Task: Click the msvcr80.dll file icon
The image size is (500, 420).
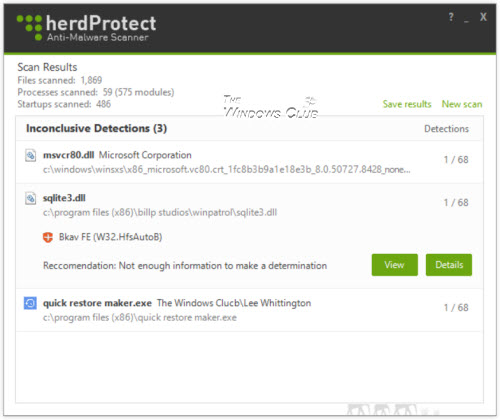Action: (30, 155)
